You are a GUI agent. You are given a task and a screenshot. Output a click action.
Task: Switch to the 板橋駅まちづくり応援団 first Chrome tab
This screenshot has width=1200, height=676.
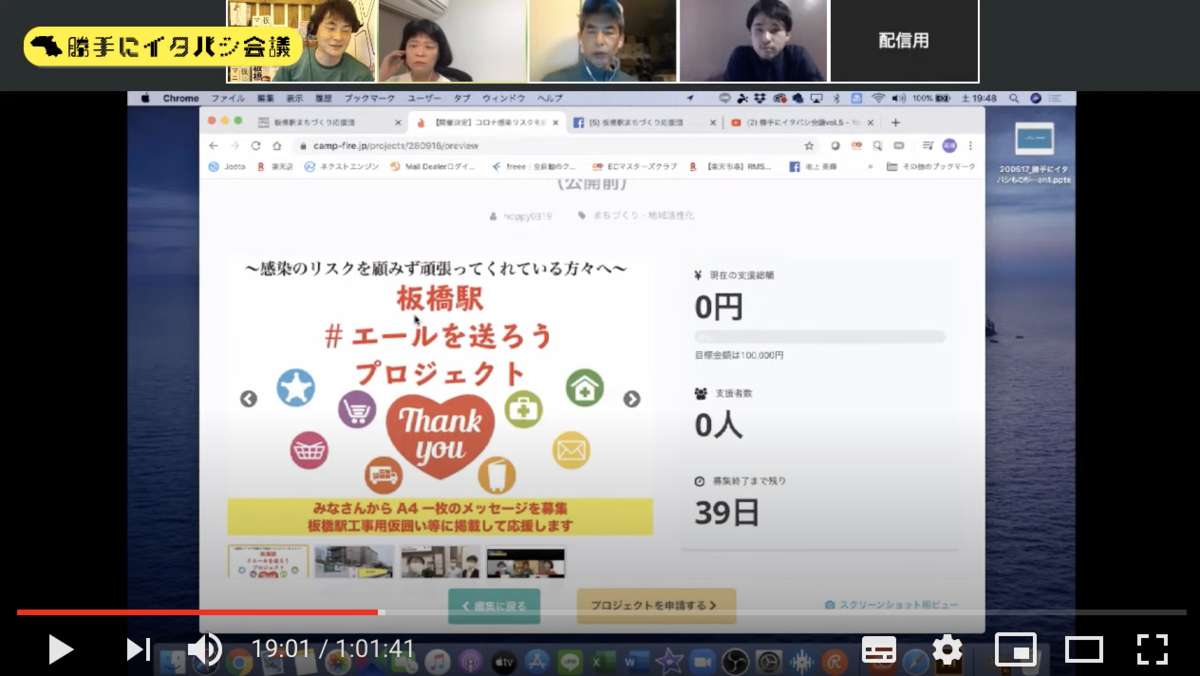click(328, 122)
